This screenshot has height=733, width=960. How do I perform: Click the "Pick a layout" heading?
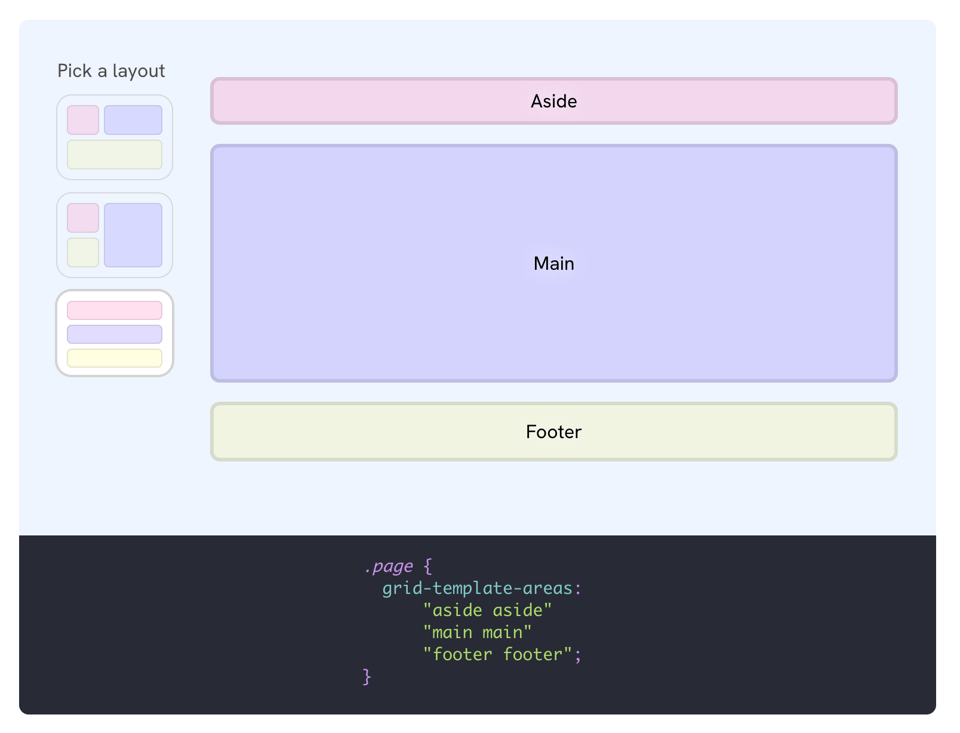(111, 71)
